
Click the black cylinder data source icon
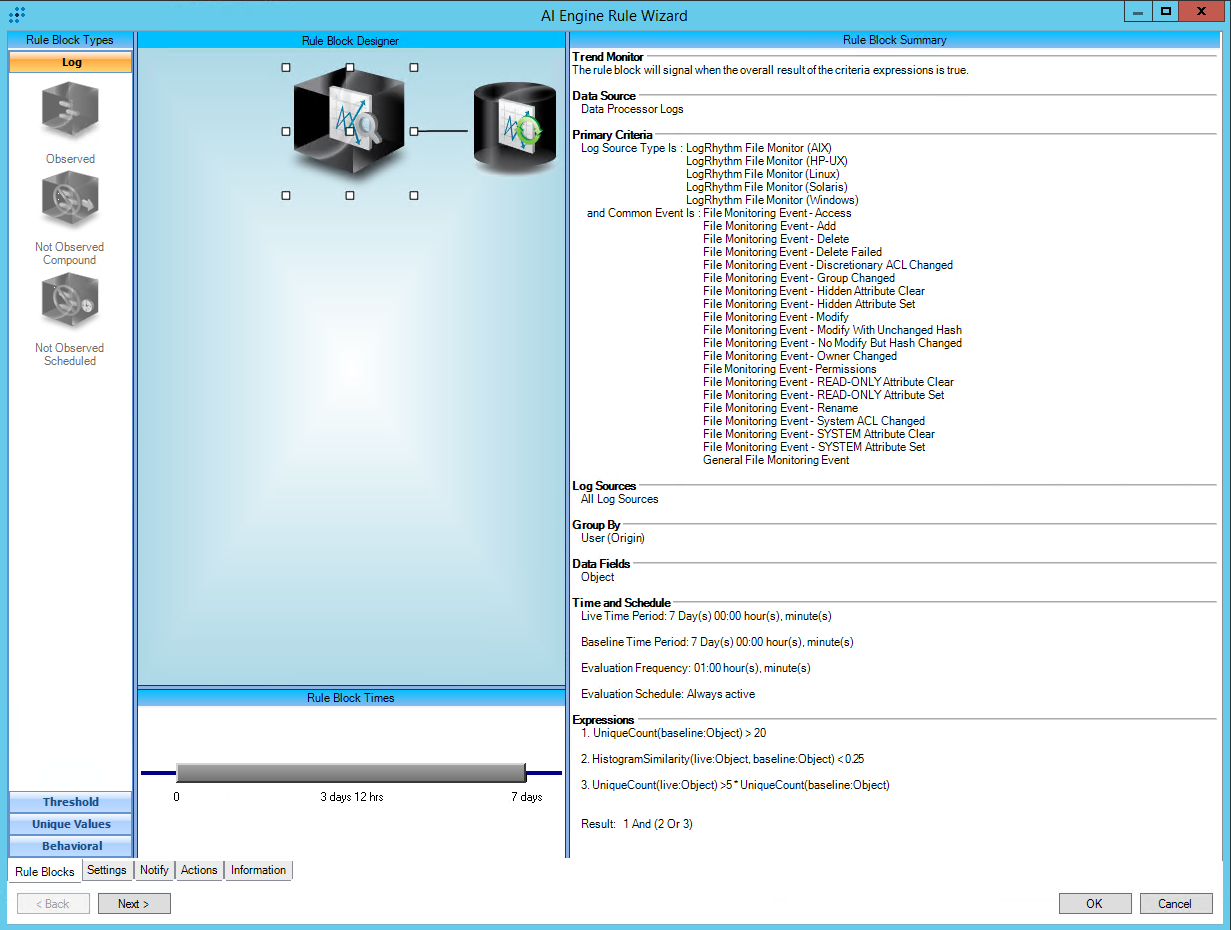tap(513, 131)
